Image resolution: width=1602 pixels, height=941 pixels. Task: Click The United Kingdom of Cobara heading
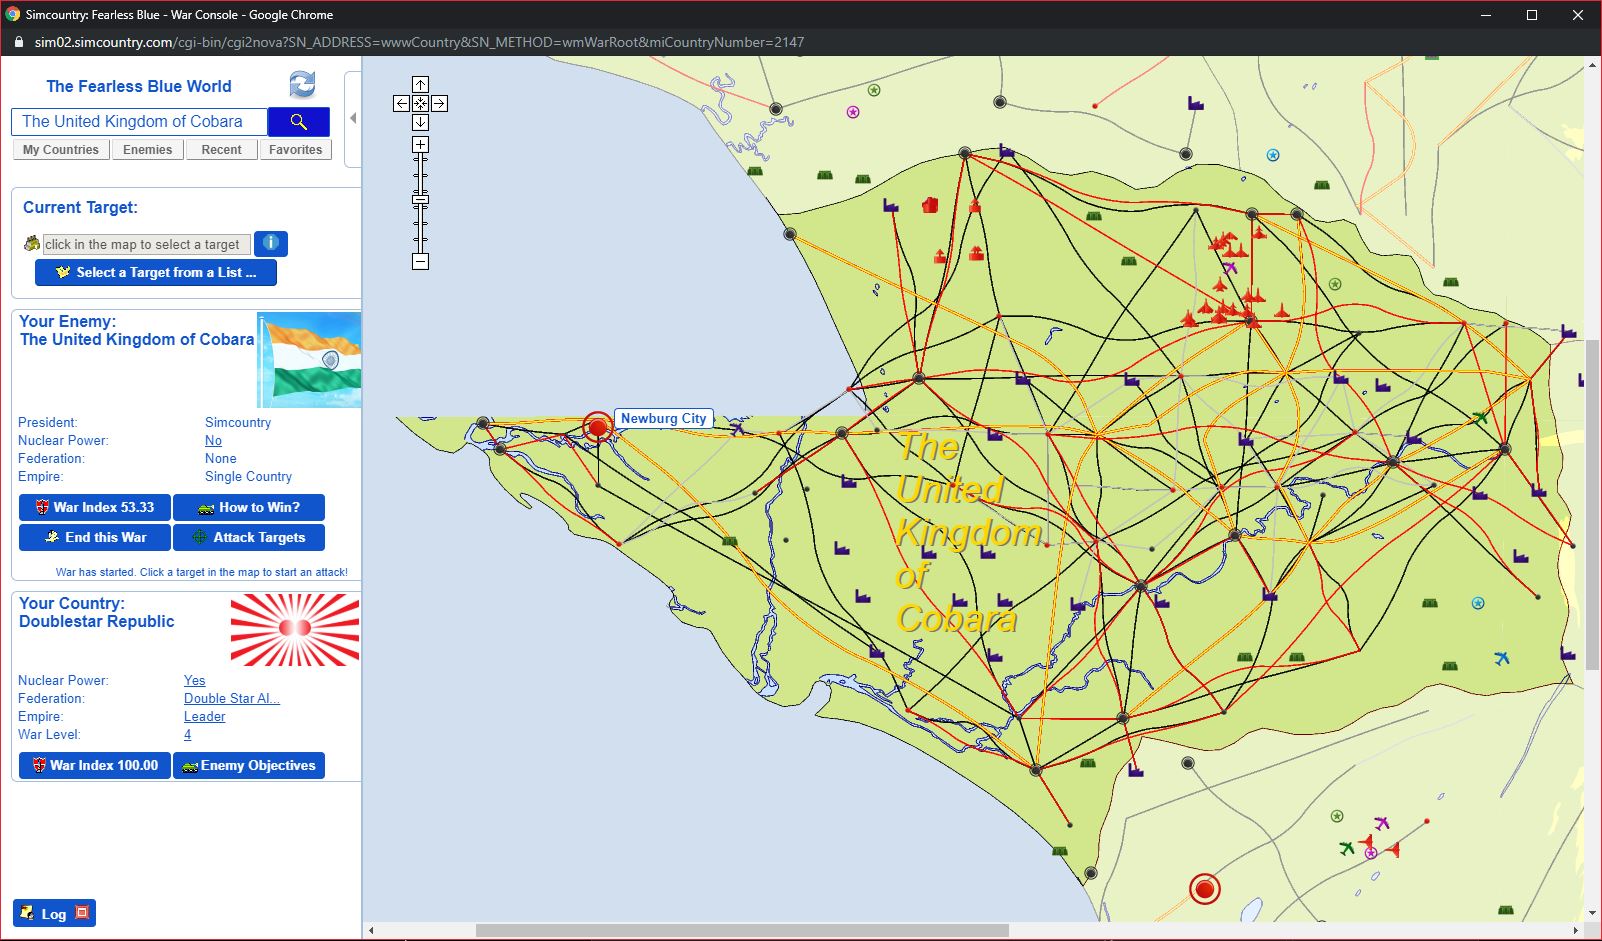point(137,340)
